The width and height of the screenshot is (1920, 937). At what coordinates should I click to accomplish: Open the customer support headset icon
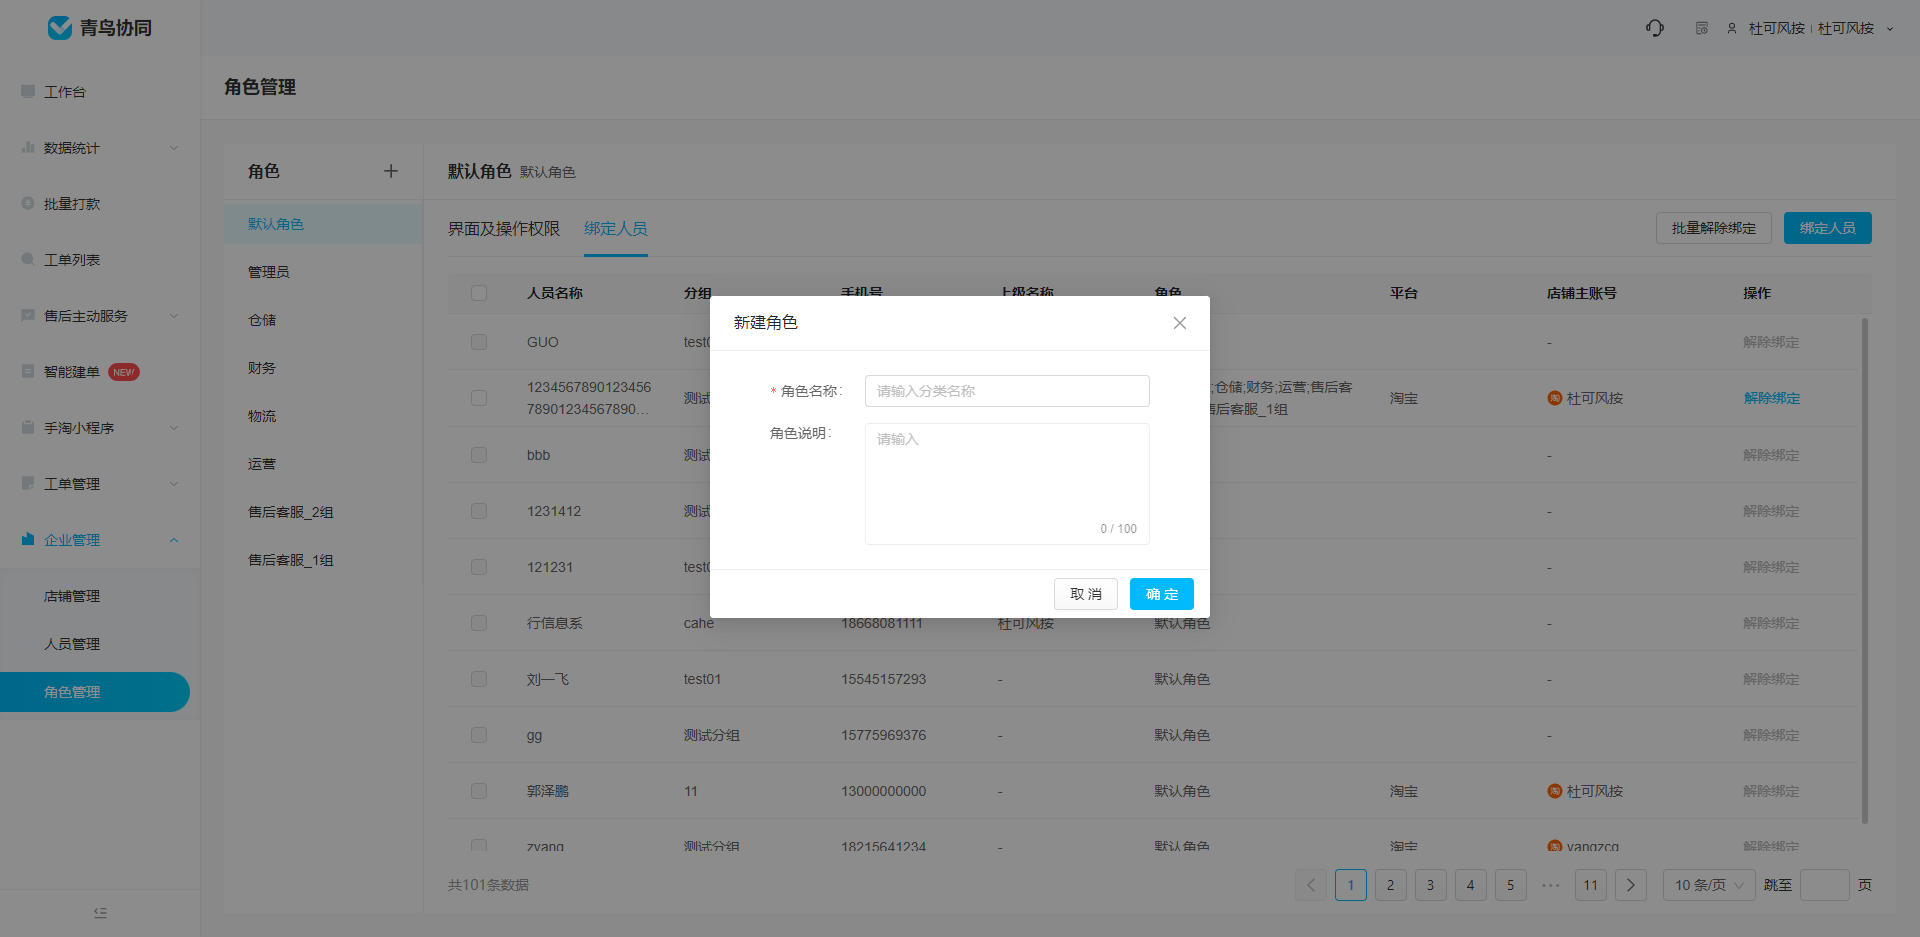pos(1655,28)
